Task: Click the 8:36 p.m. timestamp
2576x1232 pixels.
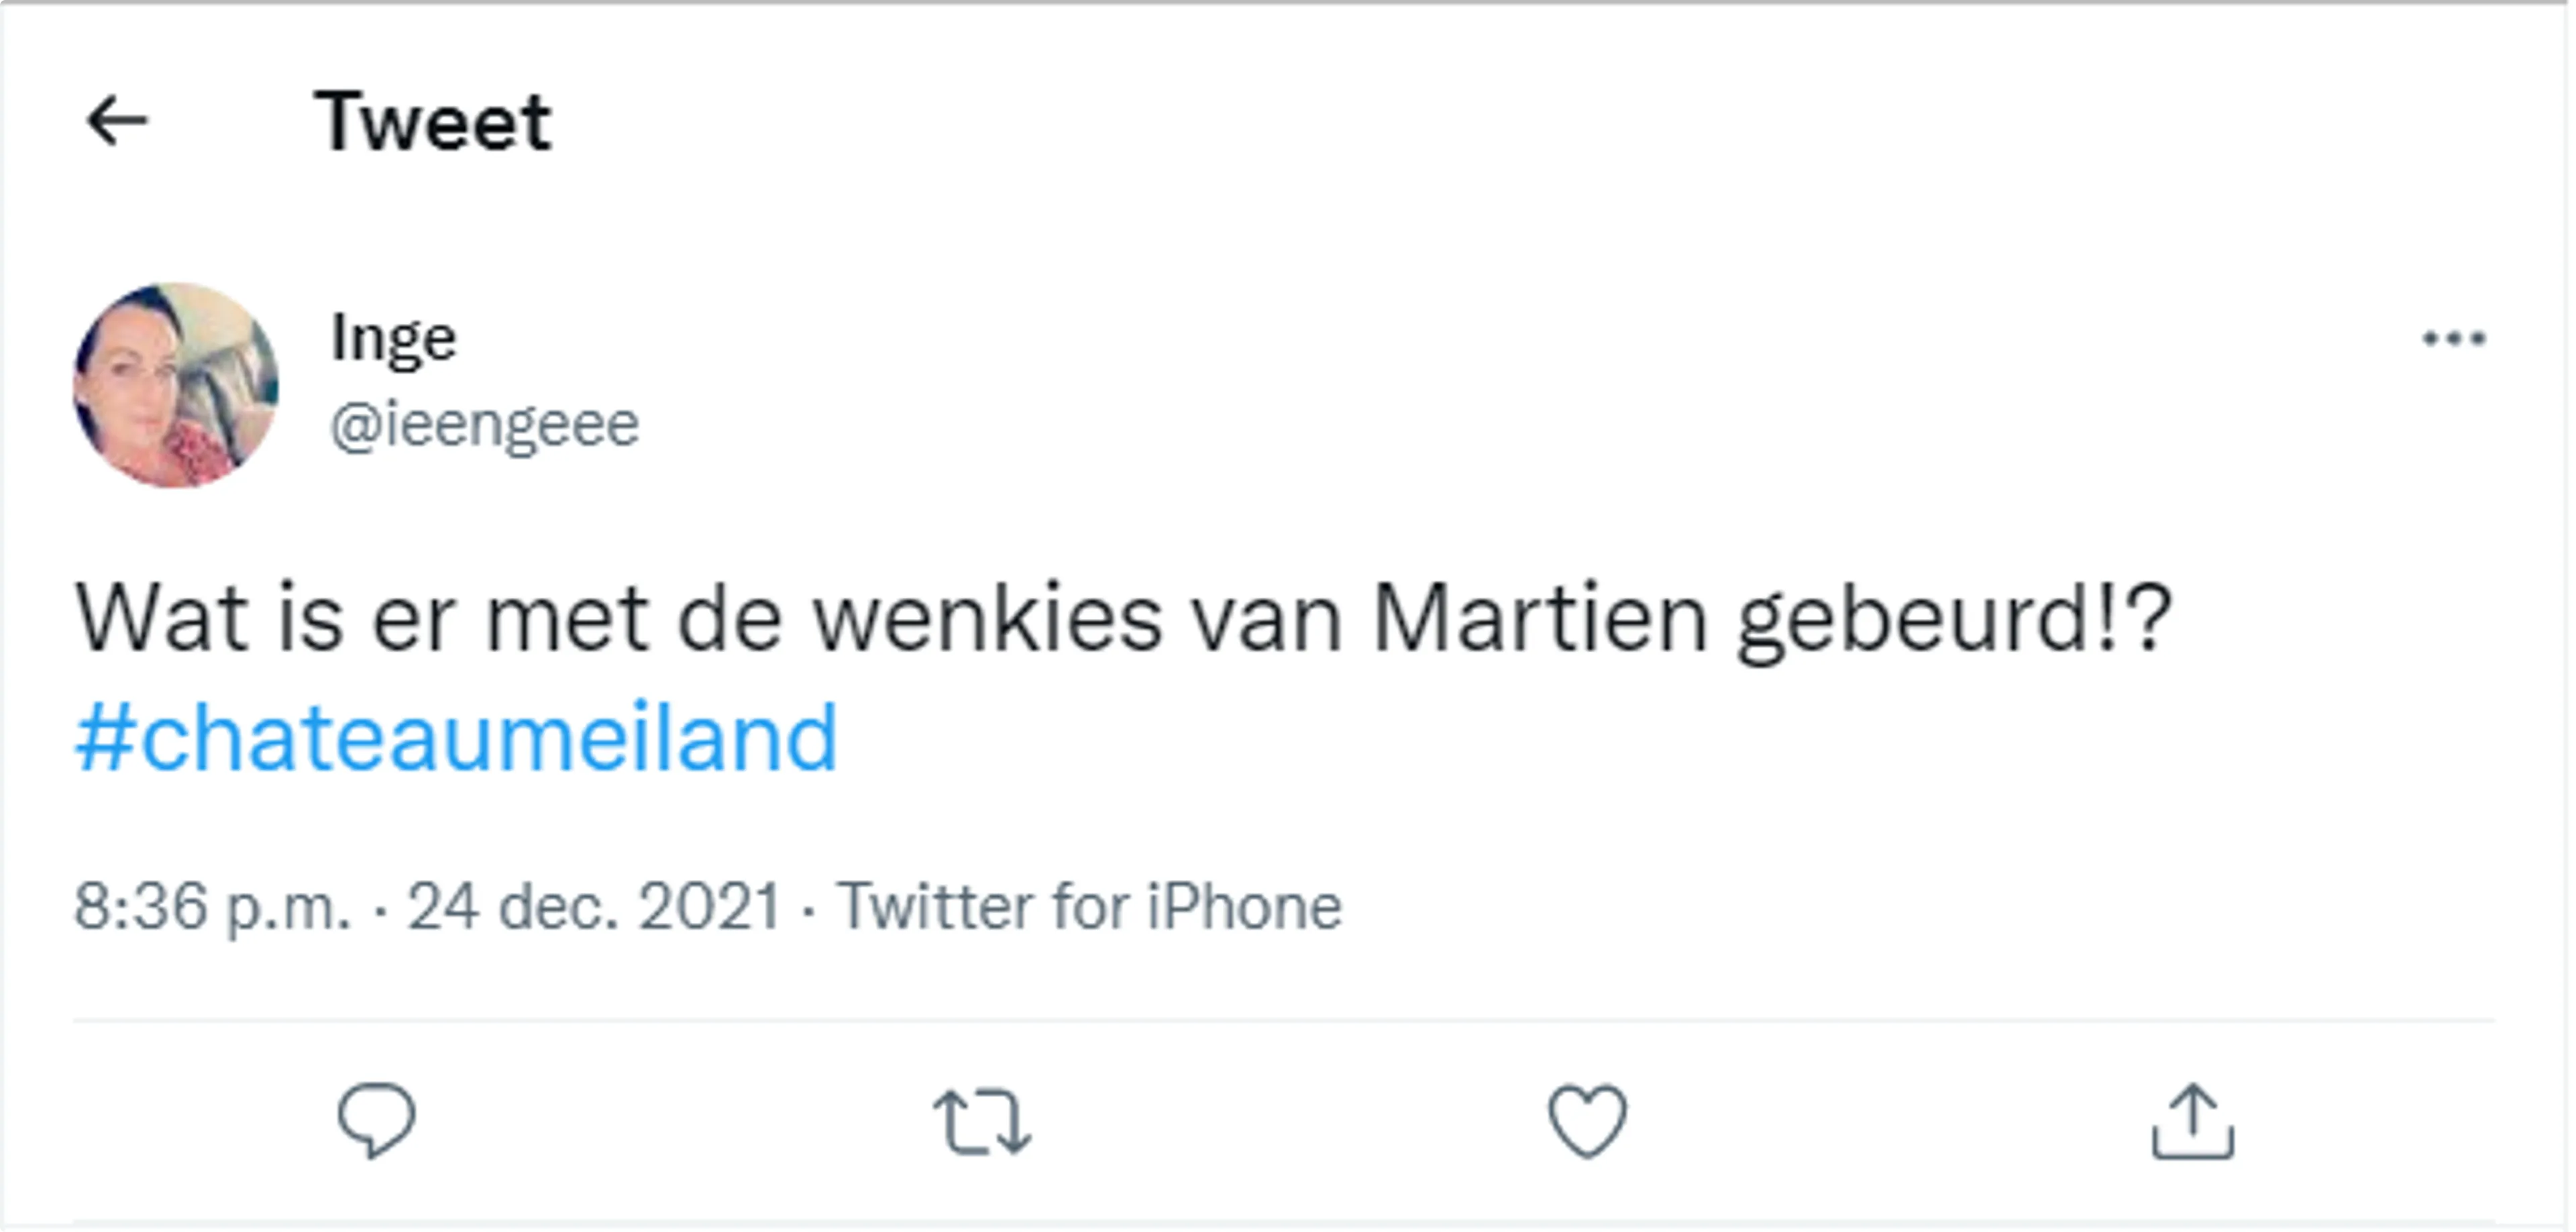Action: coord(213,906)
